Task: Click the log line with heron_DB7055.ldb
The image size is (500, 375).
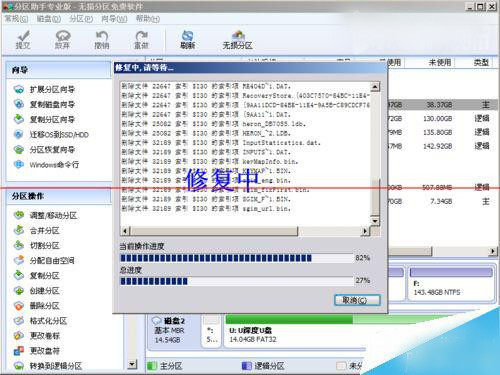Action: 213,124
